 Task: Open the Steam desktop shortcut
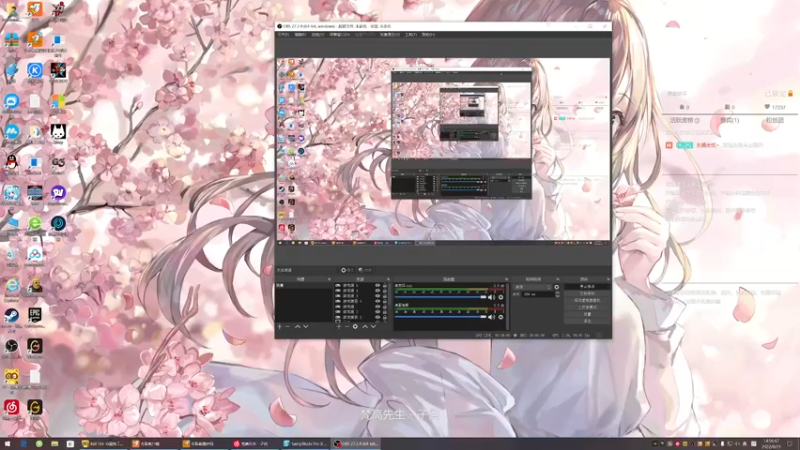coord(11,315)
